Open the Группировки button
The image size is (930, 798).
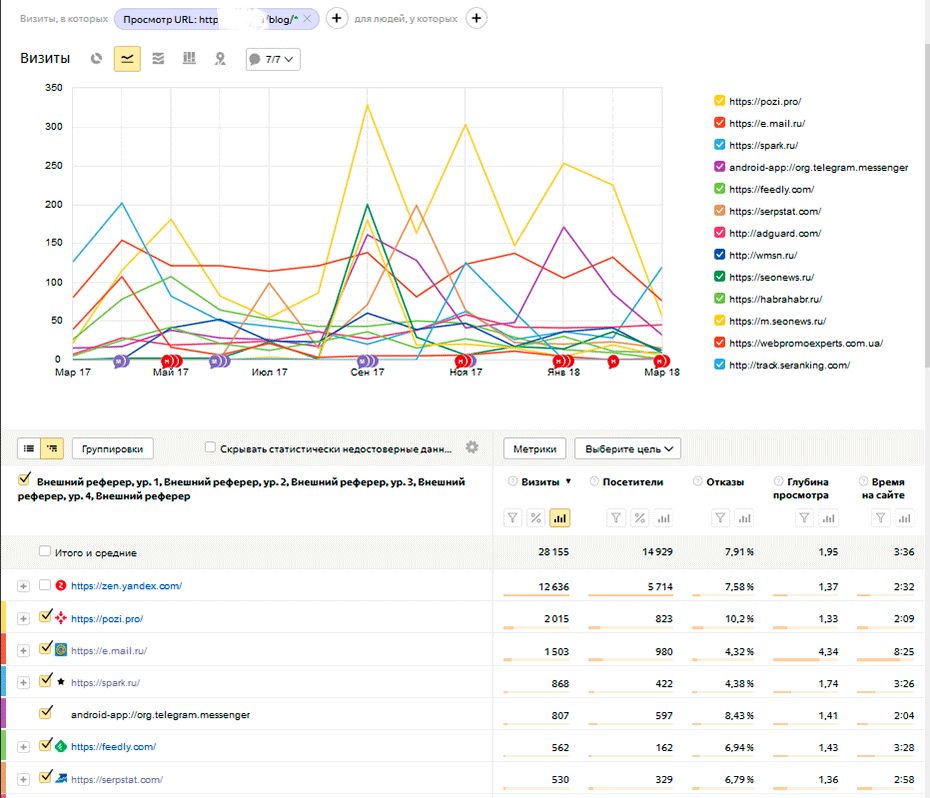point(112,449)
